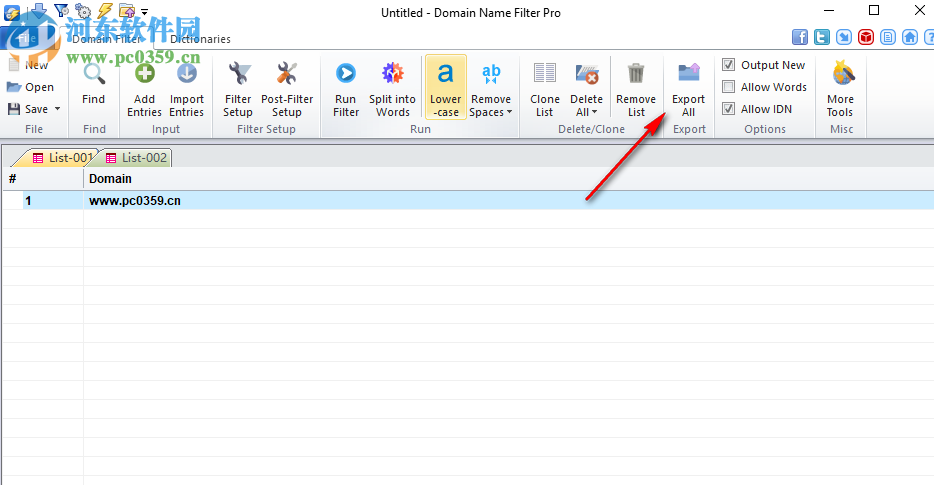Viewport: 934px width, 485px height.
Task: Expand the Save dropdown arrow
Action: click(x=58, y=109)
